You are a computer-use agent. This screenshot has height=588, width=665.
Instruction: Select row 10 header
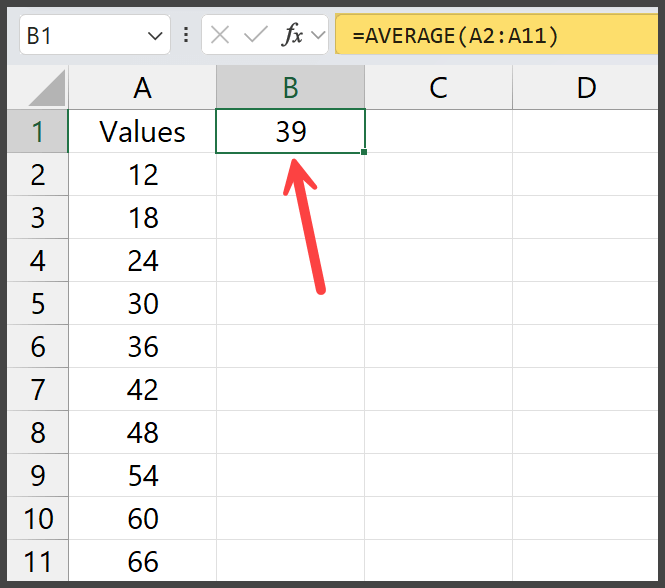[38, 518]
